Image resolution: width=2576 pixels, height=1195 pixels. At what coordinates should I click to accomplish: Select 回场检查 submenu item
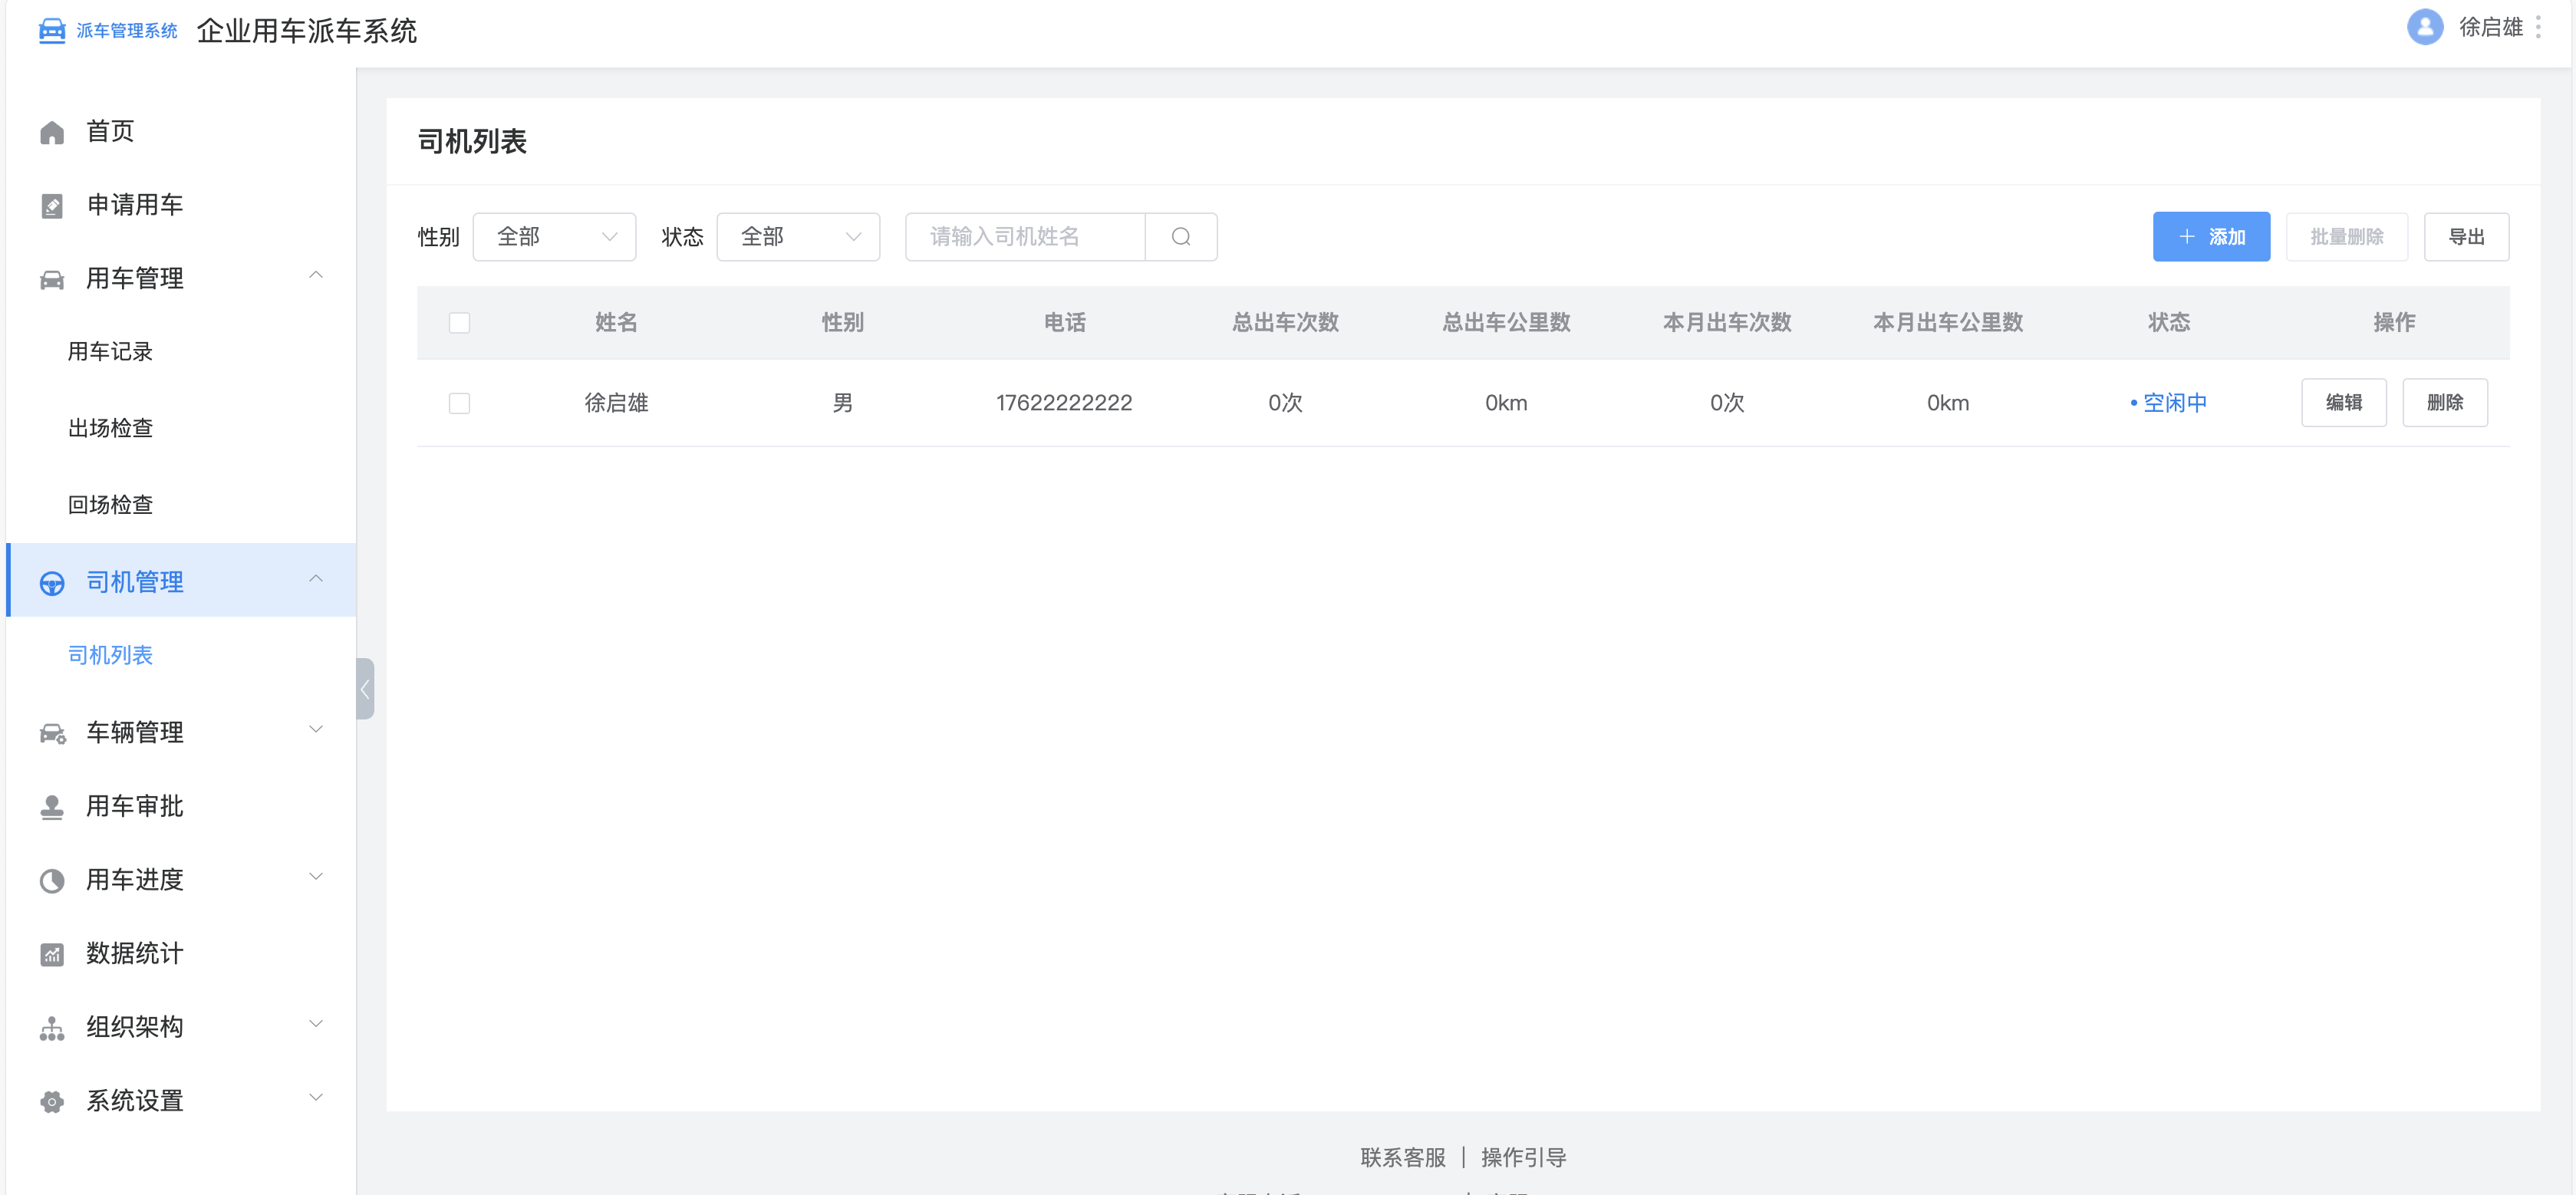click(x=110, y=505)
